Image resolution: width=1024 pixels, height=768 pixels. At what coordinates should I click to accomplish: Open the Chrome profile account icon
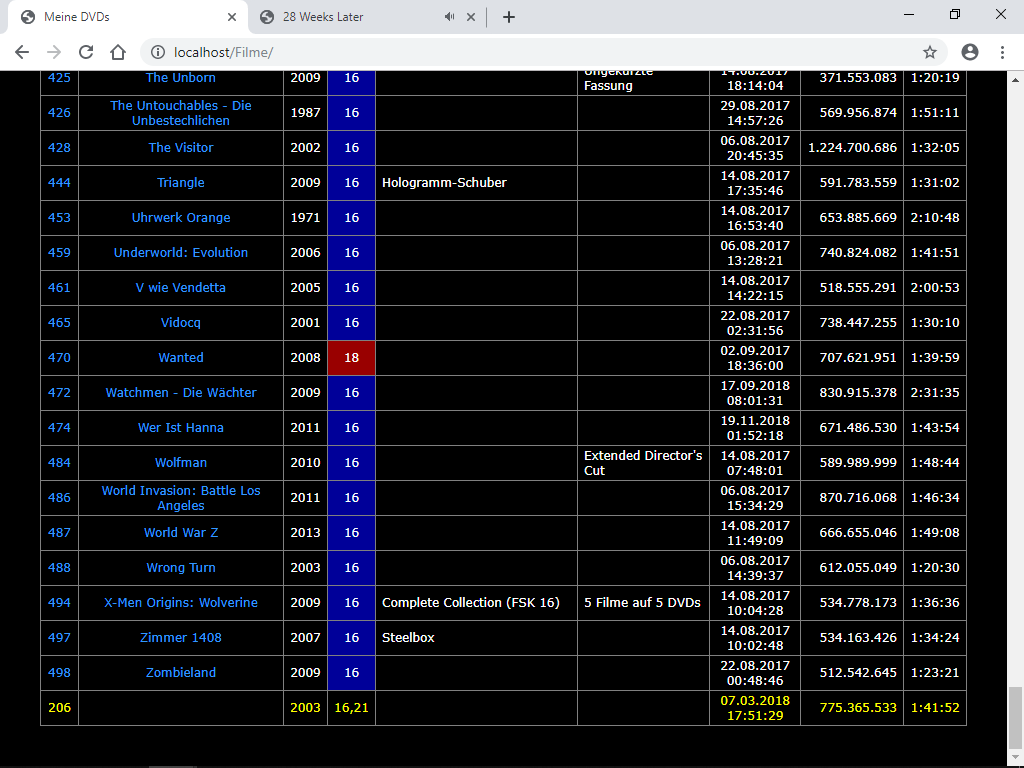click(969, 52)
